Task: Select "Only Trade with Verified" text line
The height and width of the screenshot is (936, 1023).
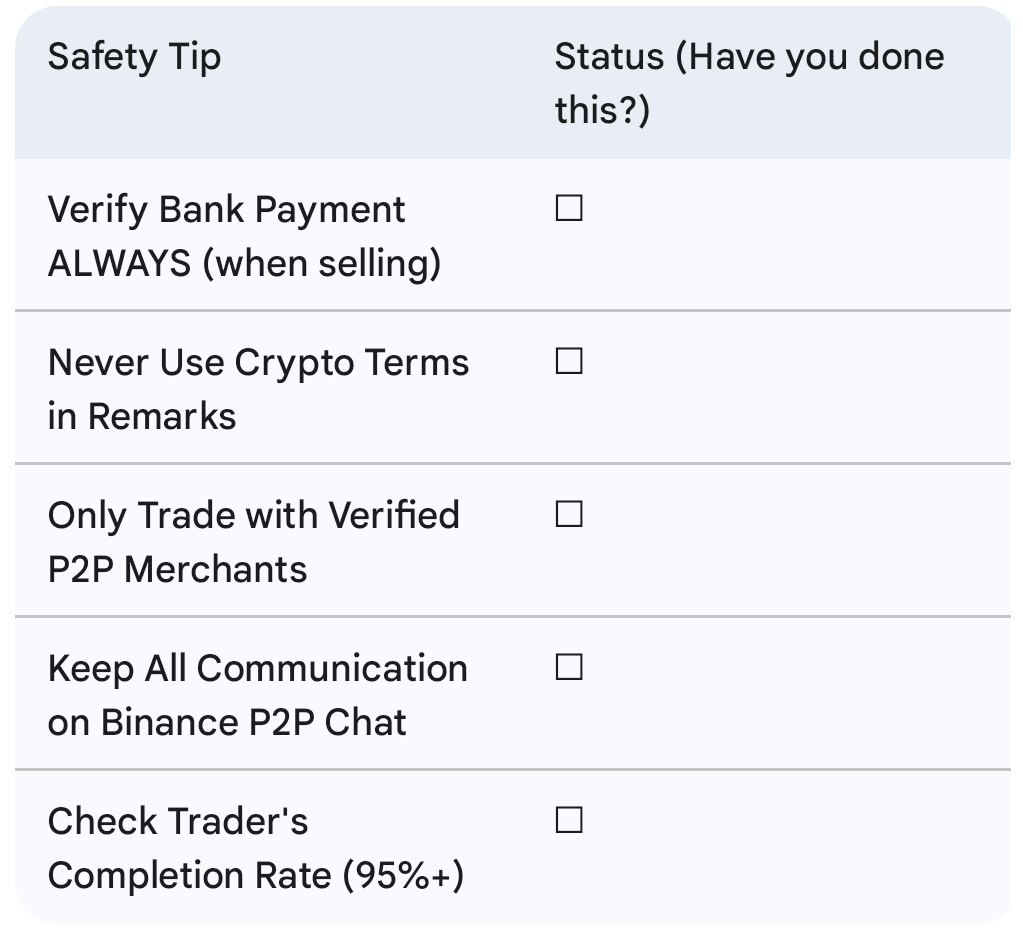Action: pyautogui.click(x=253, y=516)
